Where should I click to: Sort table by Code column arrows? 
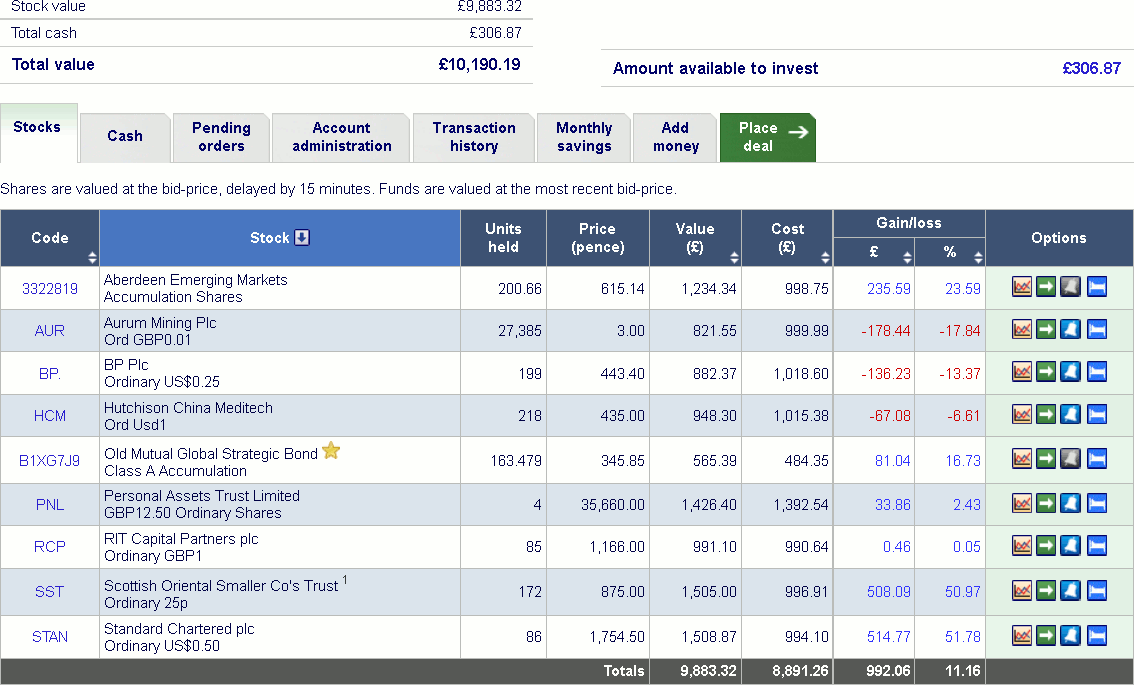coord(92,258)
